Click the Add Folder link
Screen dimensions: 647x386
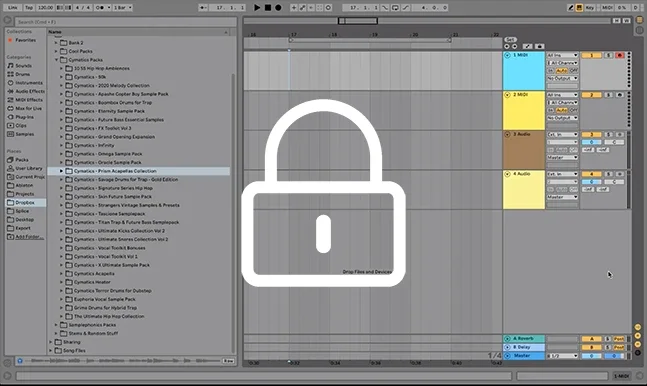point(26,237)
